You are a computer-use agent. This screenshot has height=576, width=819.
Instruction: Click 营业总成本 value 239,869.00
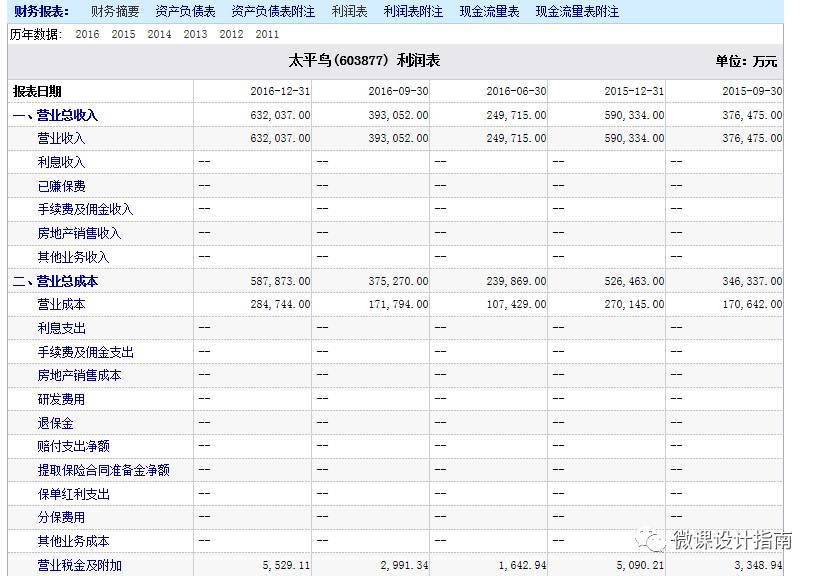tap(516, 281)
